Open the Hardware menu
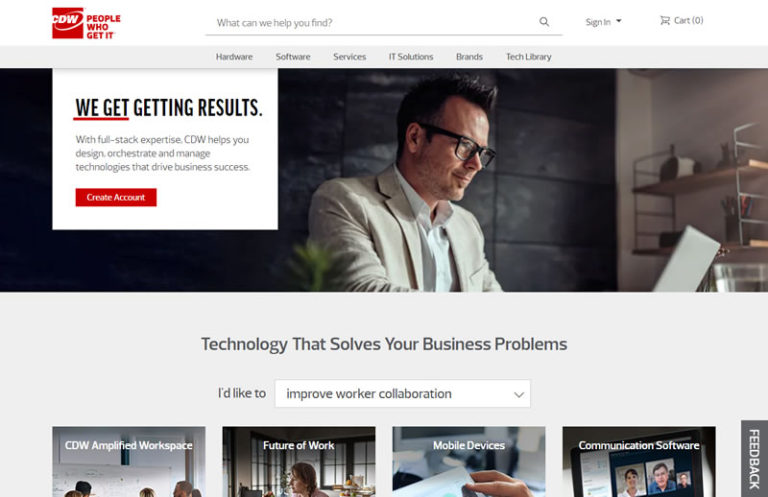This screenshot has width=768, height=497. pos(234,57)
